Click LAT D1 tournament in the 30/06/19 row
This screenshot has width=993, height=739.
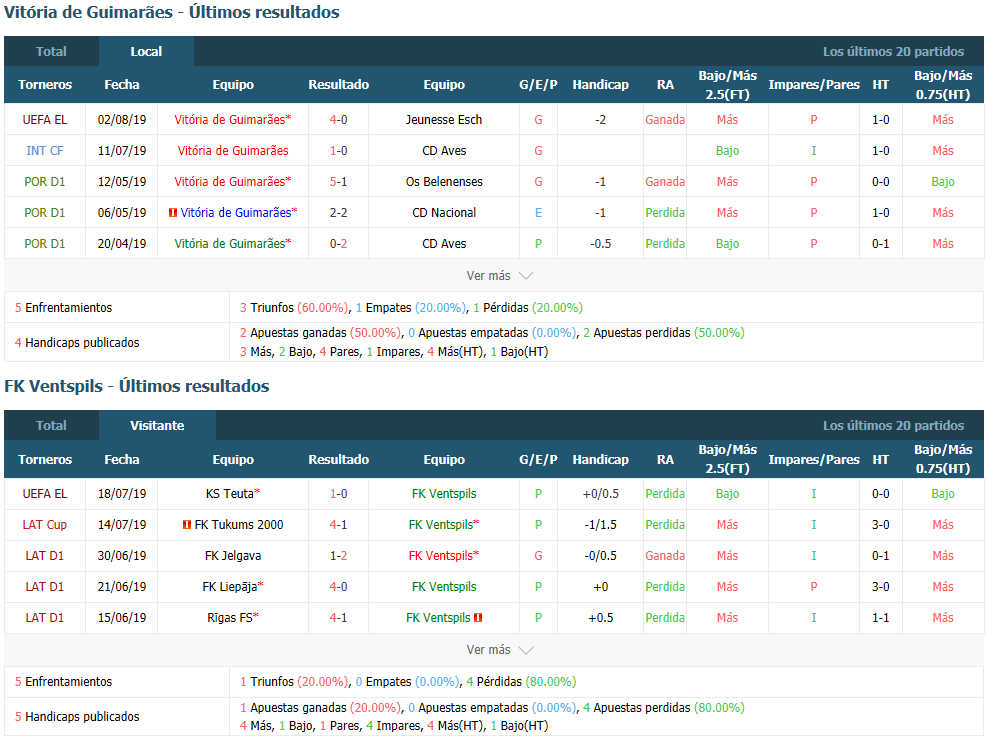point(44,556)
